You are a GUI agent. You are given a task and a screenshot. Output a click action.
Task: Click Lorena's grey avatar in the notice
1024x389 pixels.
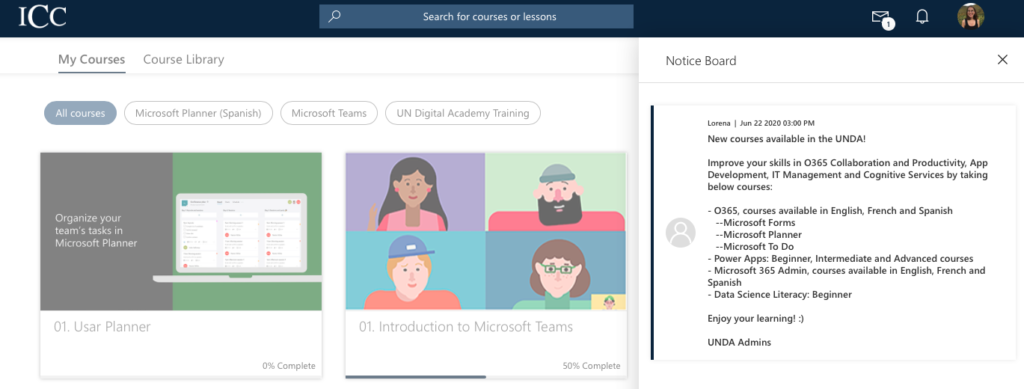[x=680, y=232]
